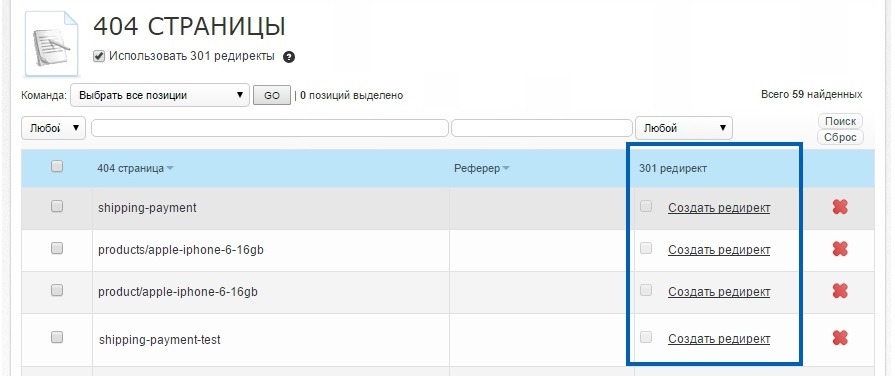Click the Поиск search button
Image resolution: width=895 pixels, height=376 pixels.
840,121
